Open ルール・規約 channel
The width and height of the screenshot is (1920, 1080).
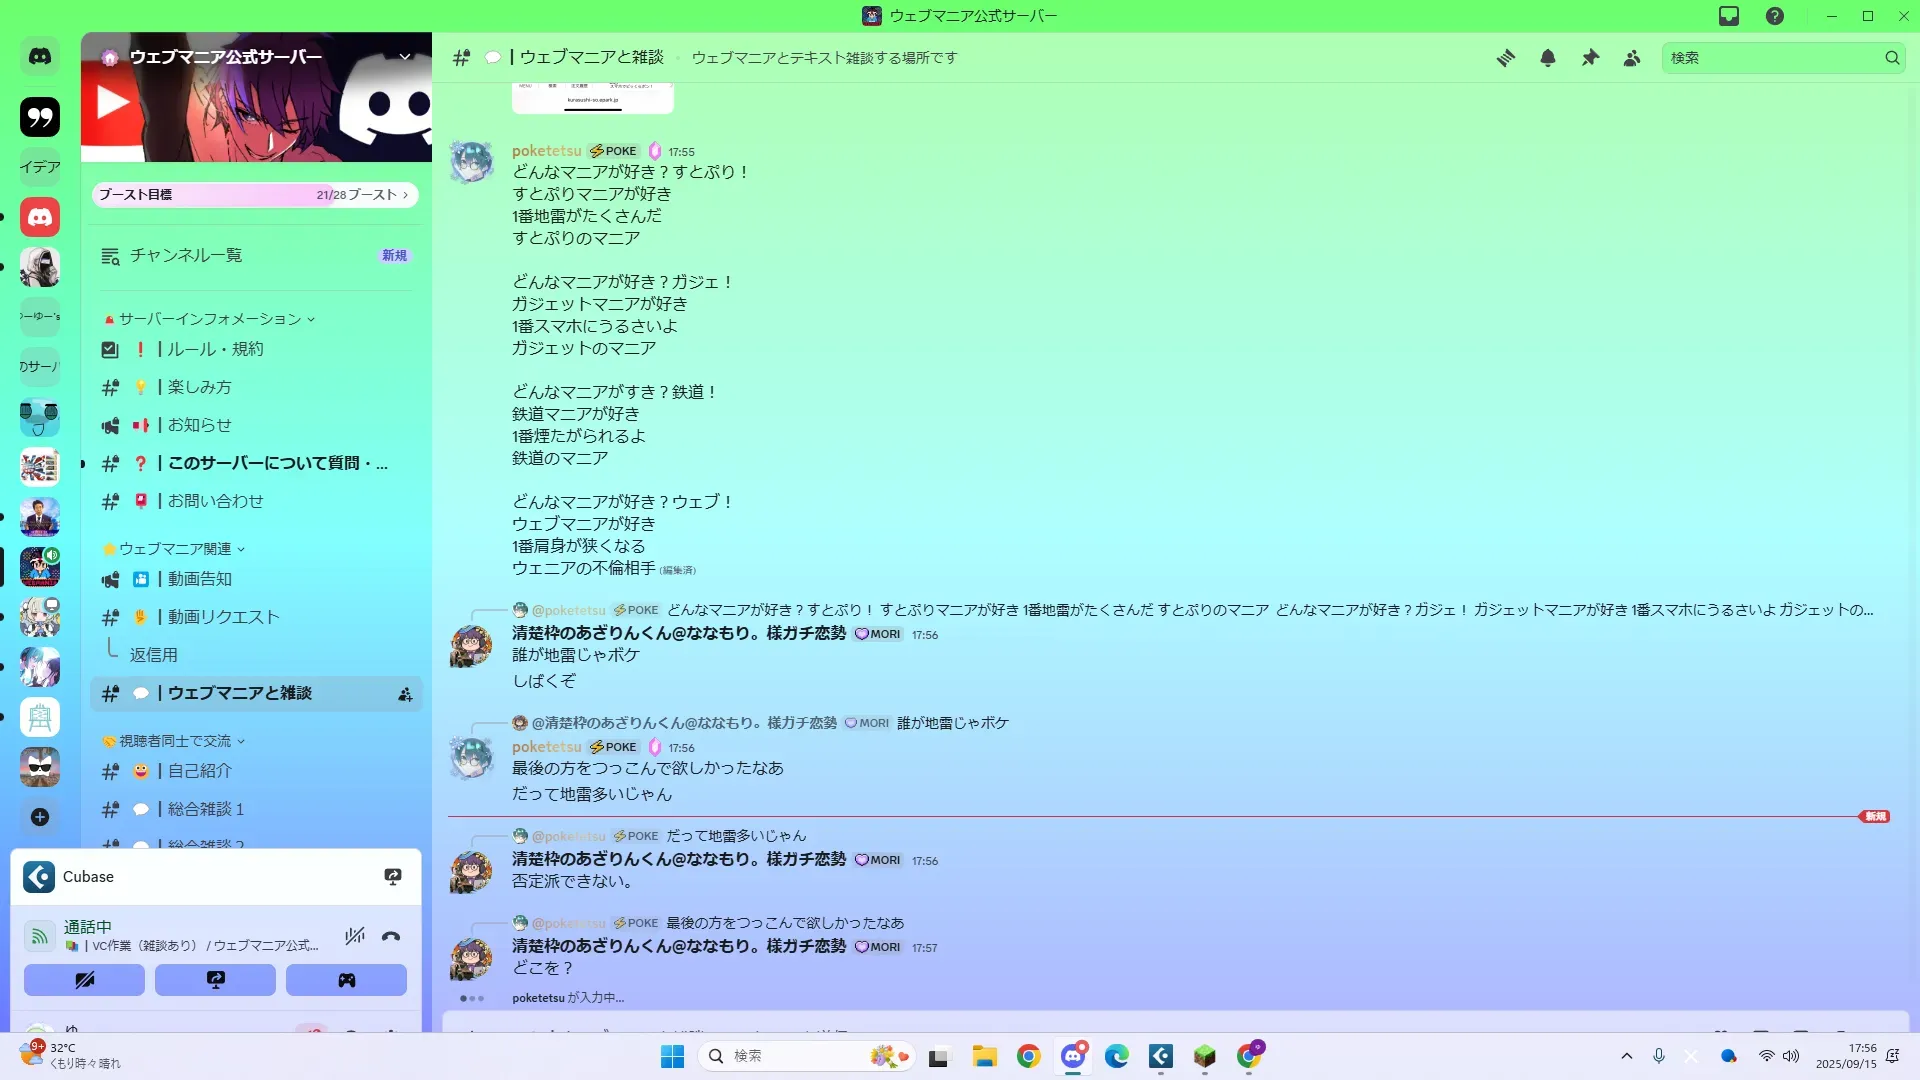click(x=215, y=349)
